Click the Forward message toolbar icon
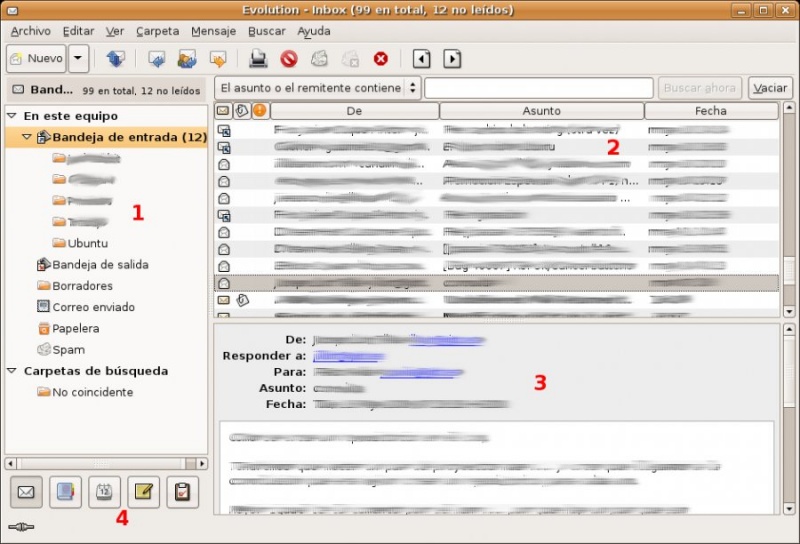Screen dimensions: 800x544 point(218,59)
